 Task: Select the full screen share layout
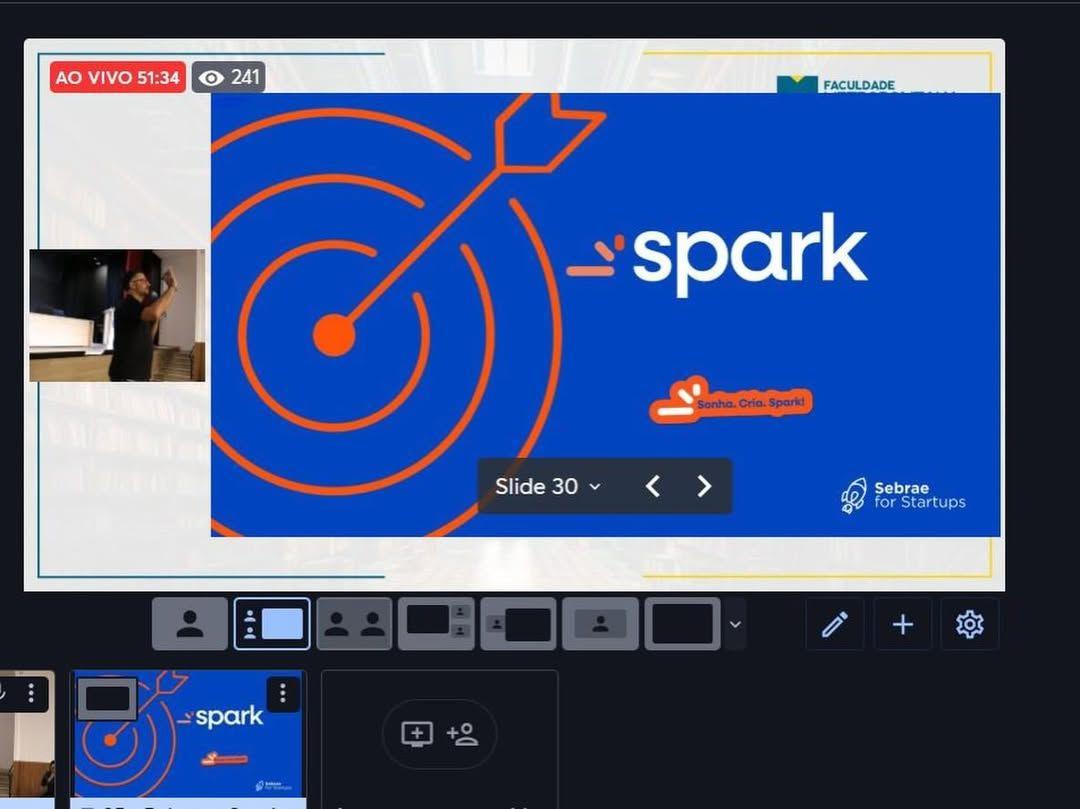point(682,624)
